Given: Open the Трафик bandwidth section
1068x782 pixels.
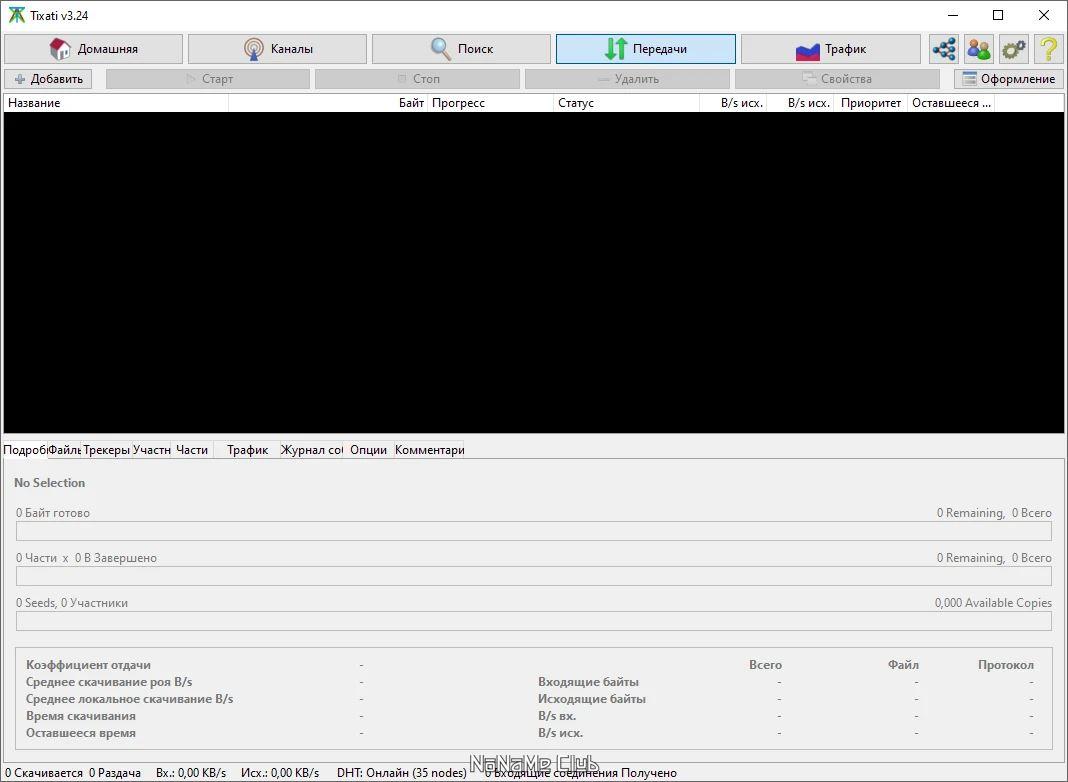Looking at the screenshot, I should click(830, 49).
